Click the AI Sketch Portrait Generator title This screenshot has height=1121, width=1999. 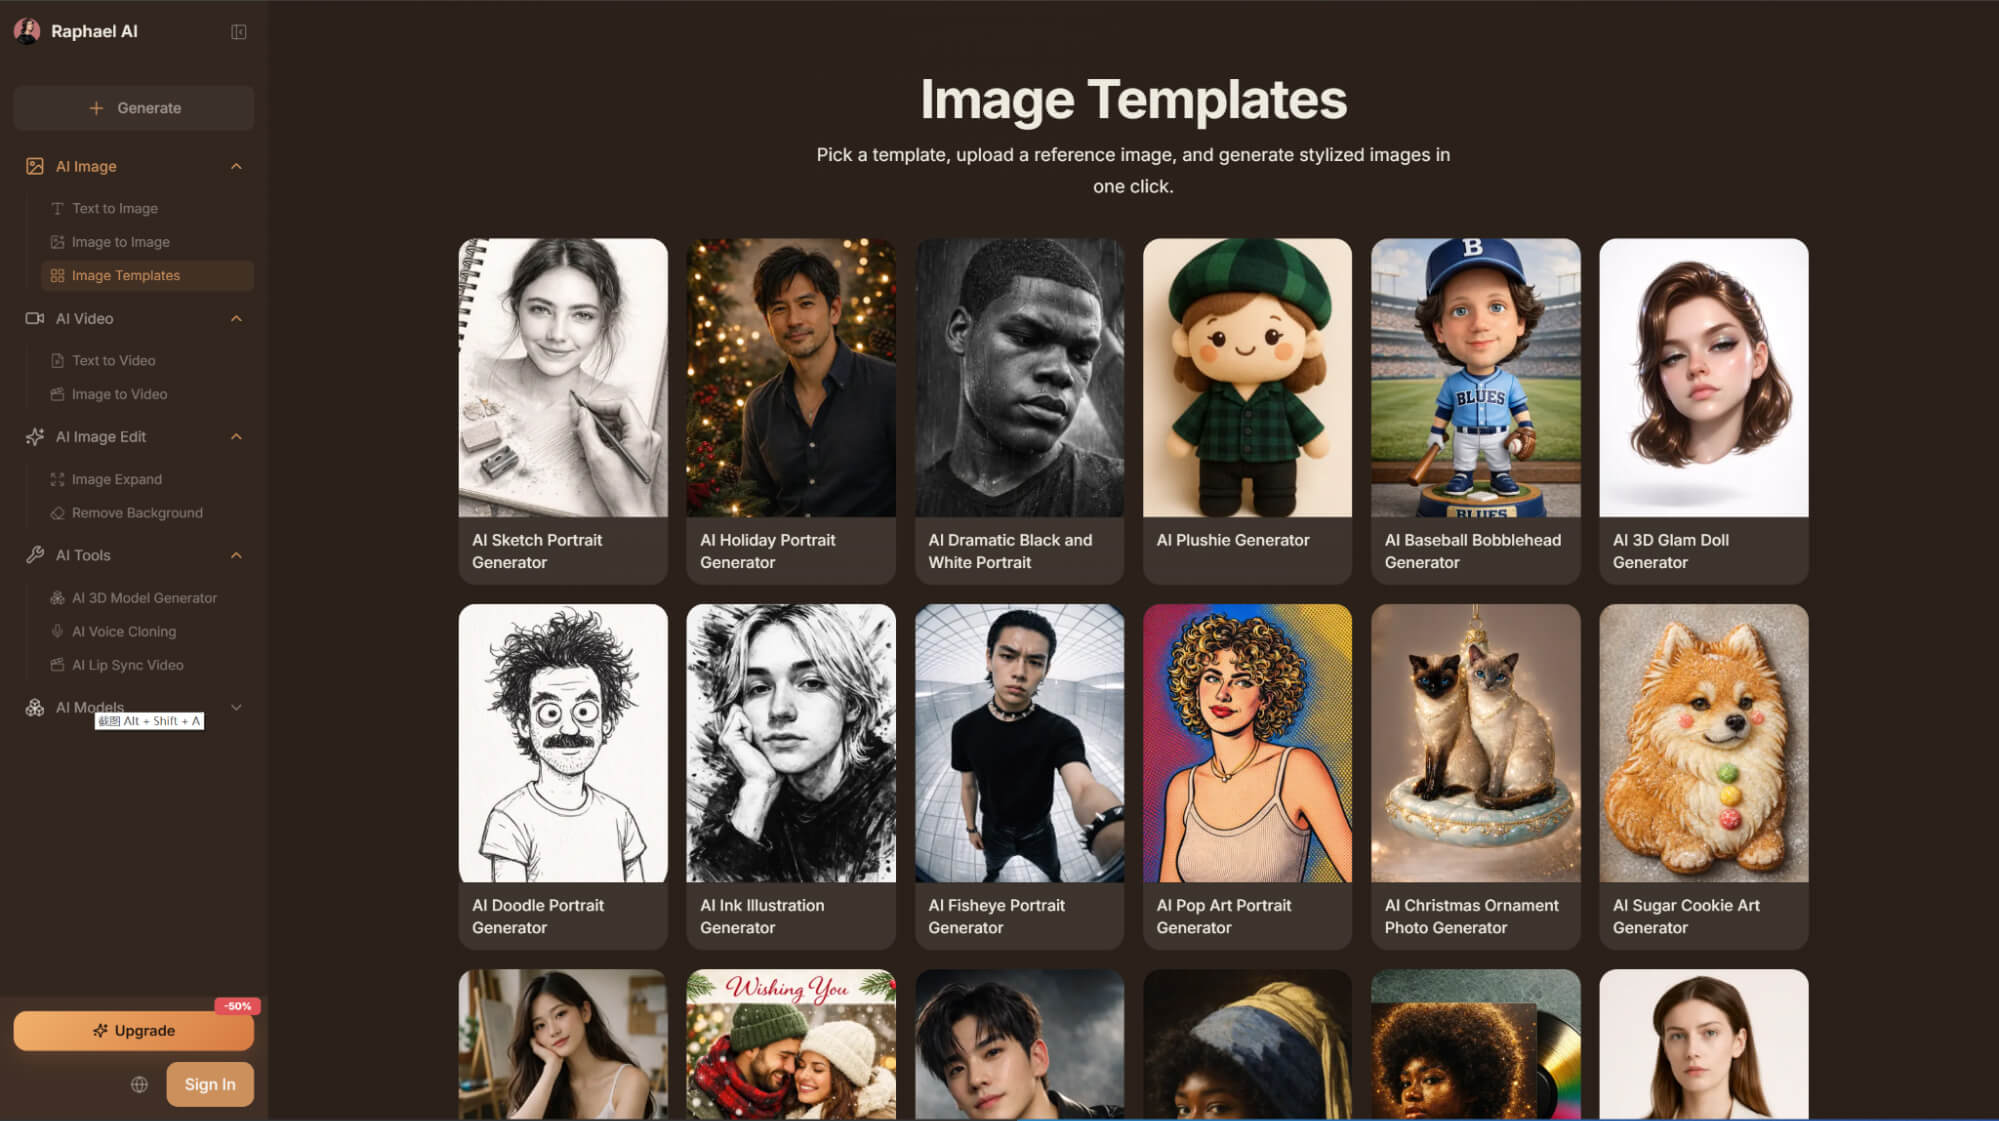(537, 551)
